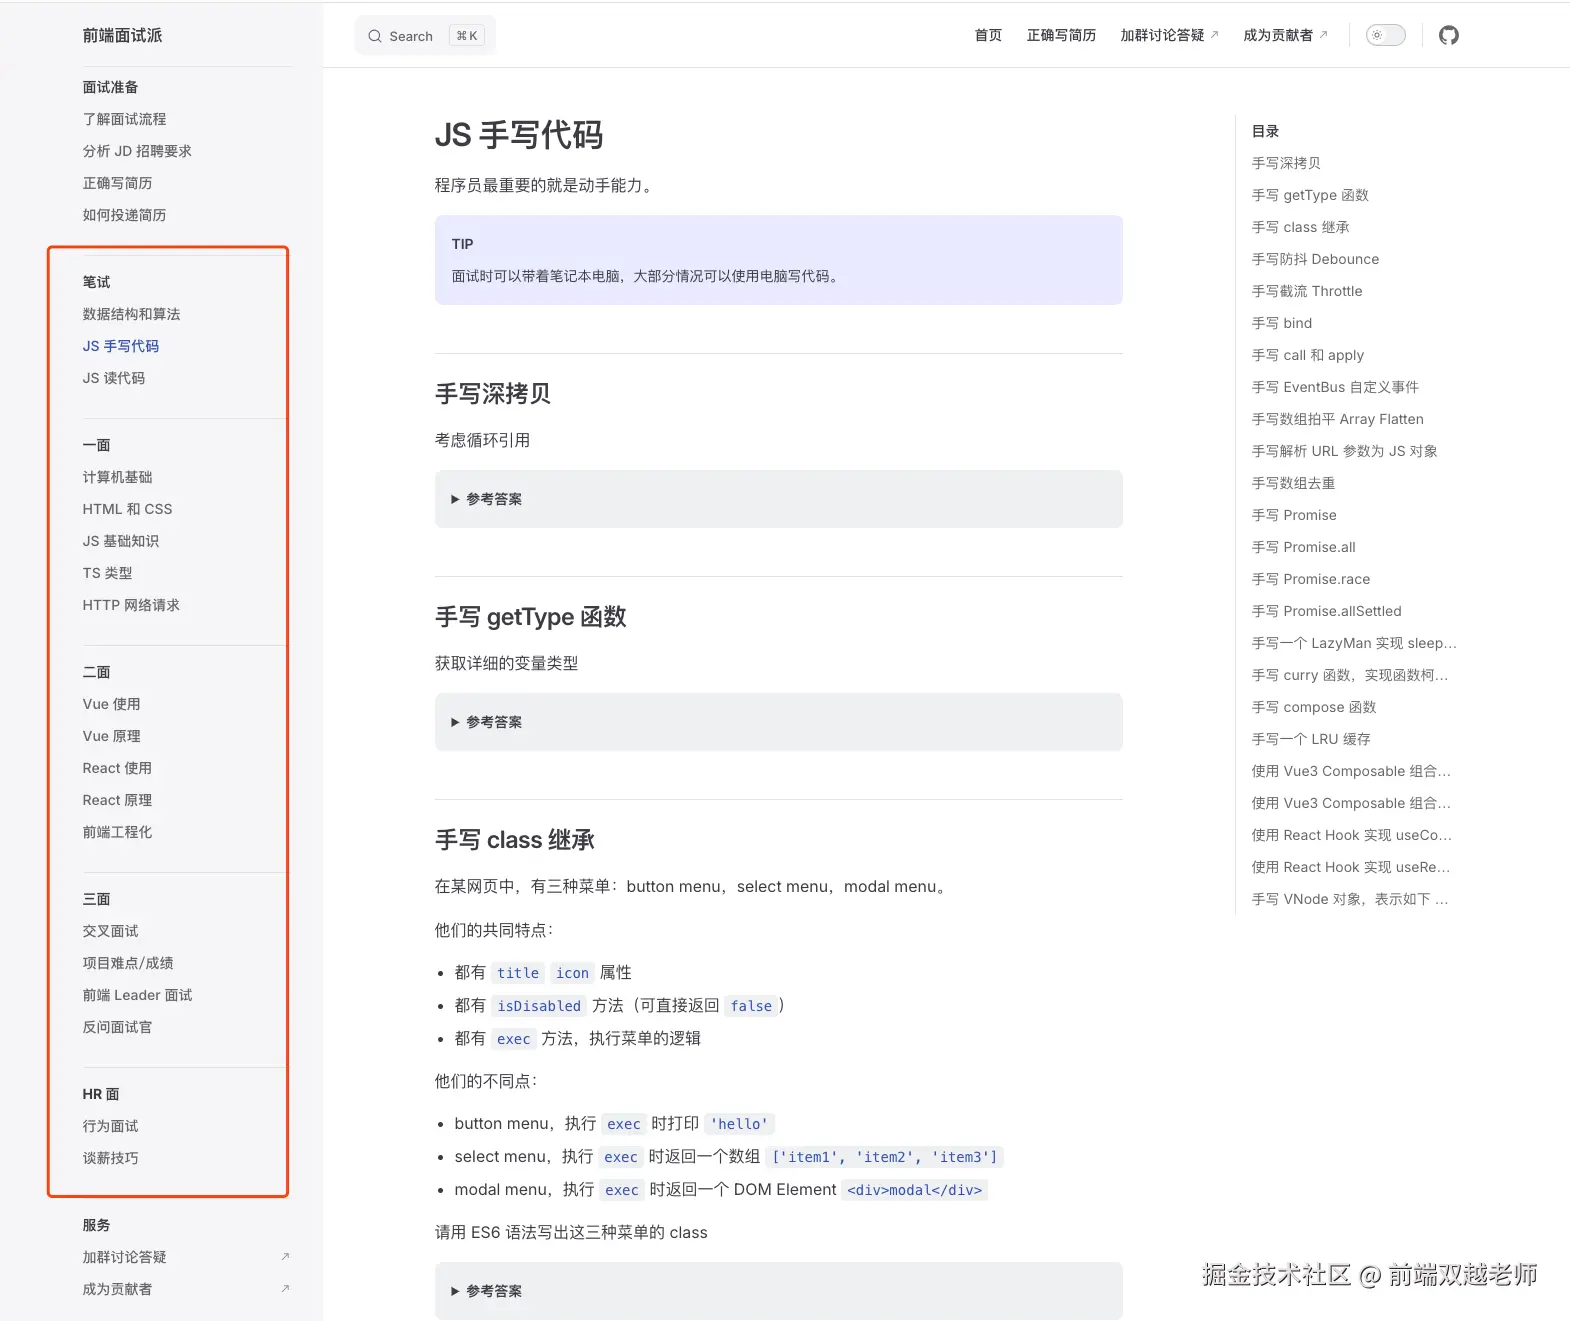Jump to 手写一个 LazyMan in contents

tap(1354, 643)
